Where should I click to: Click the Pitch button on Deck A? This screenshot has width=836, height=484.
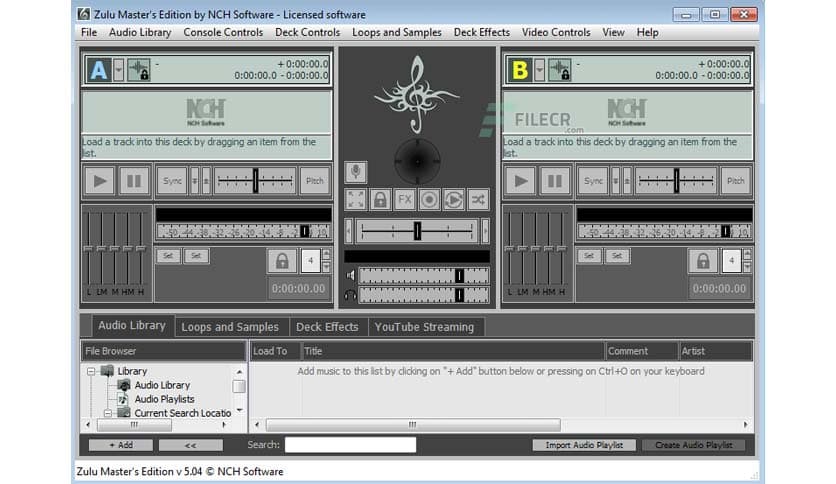tap(315, 181)
